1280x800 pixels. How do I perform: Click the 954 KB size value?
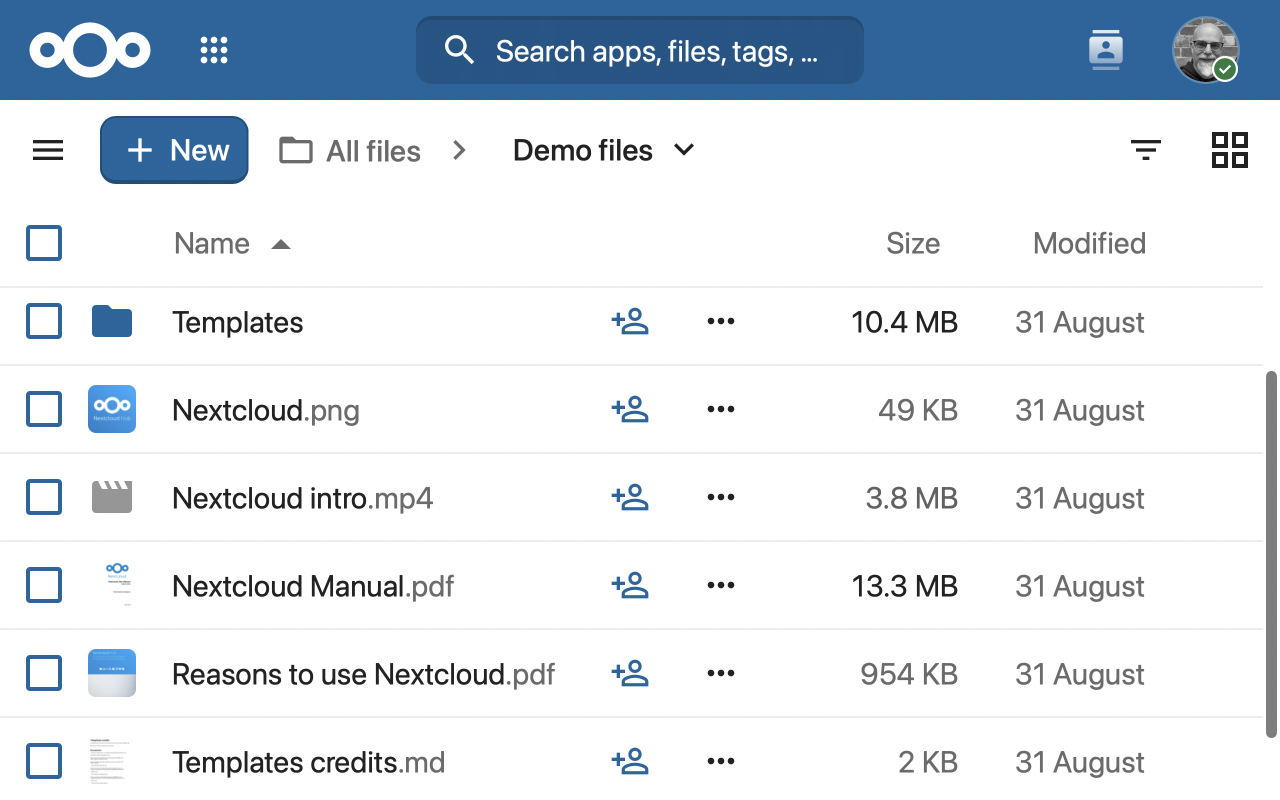[909, 674]
